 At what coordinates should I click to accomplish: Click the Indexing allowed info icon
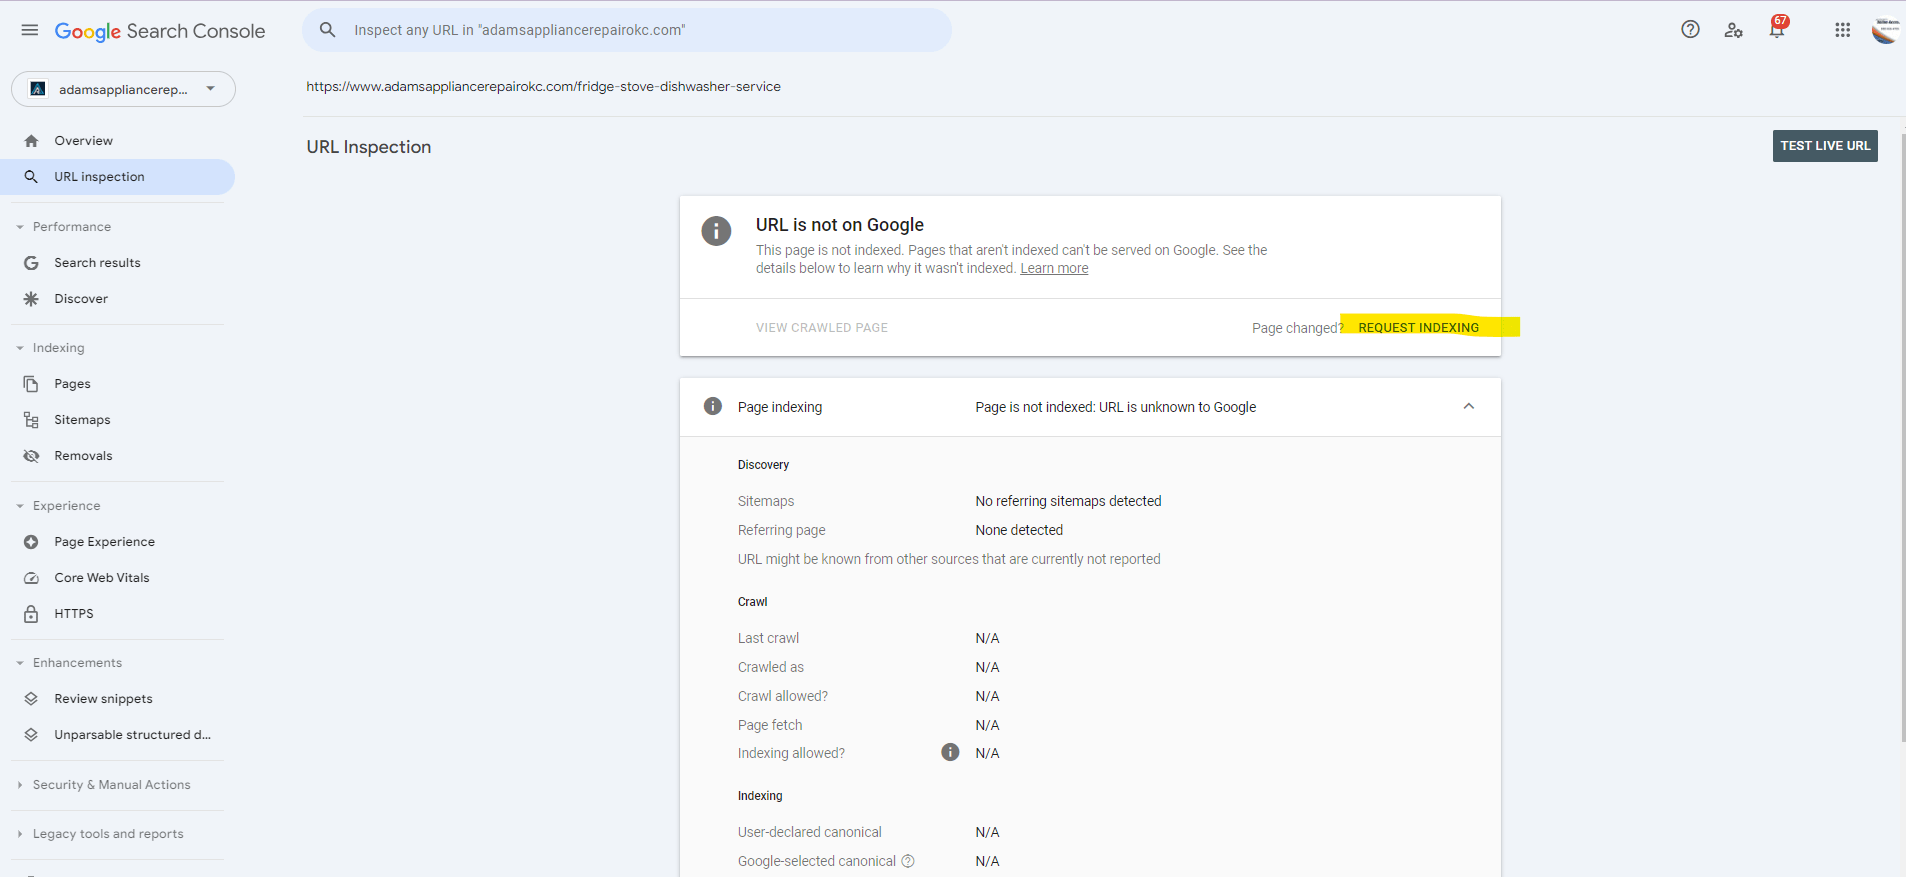pyautogui.click(x=950, y=753)
